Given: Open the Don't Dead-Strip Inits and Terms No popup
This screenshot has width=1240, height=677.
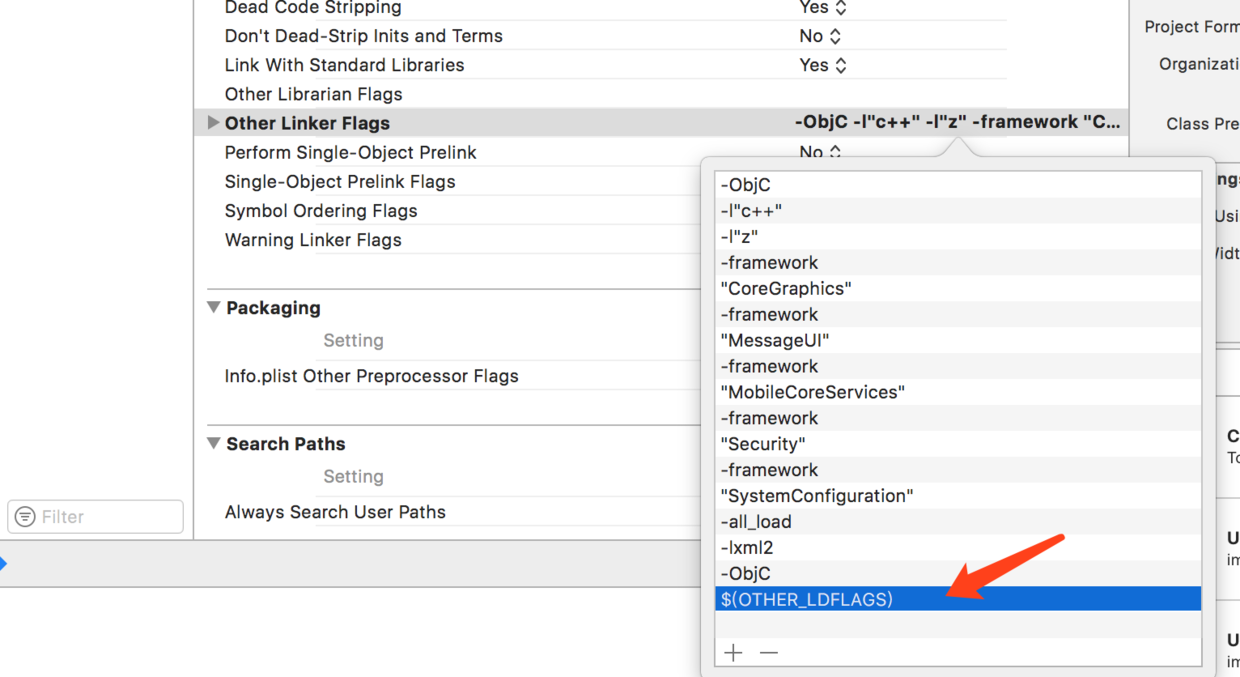Looking at the screenshot, I should (x=820, y=36).
